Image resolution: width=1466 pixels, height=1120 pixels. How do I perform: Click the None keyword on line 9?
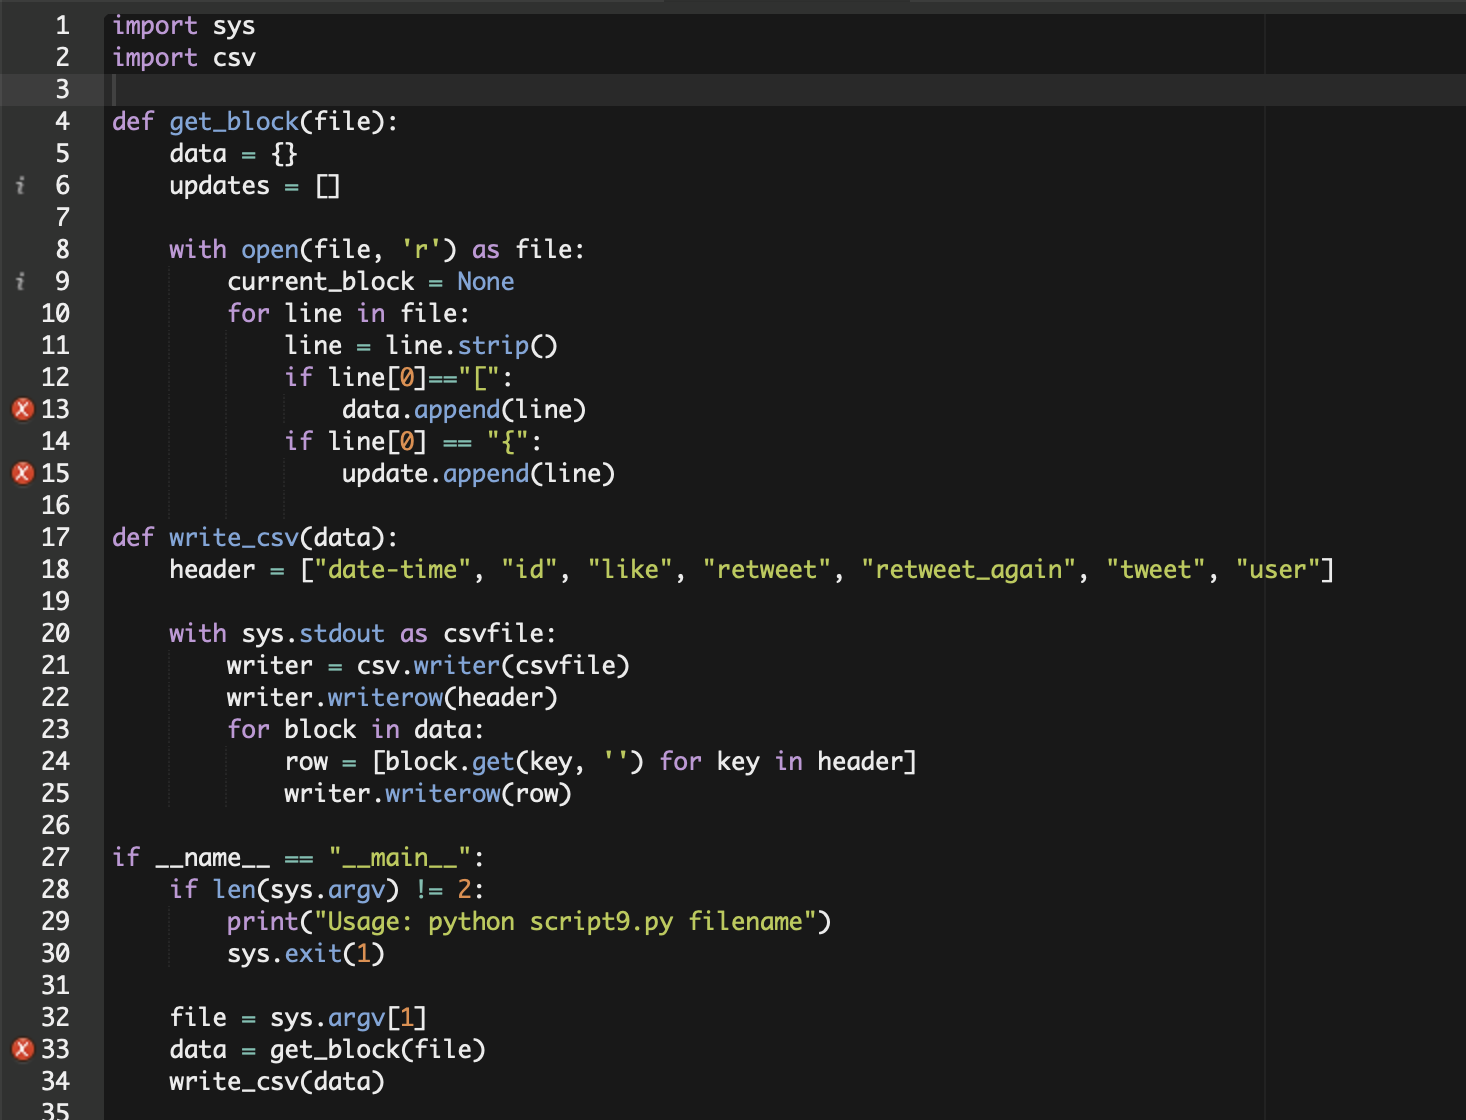[x=485, y=281]
